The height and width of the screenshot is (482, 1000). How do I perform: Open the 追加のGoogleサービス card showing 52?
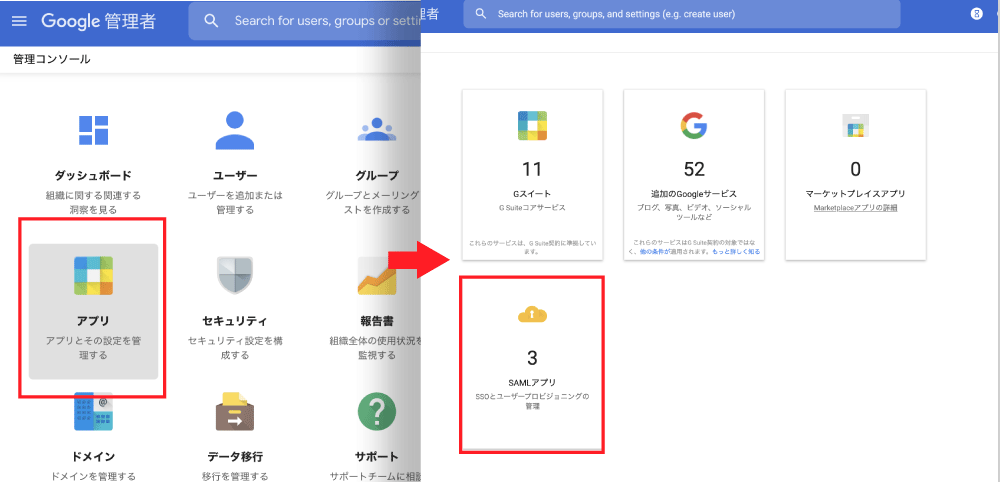pyautogui.click(x=694, y=174)
